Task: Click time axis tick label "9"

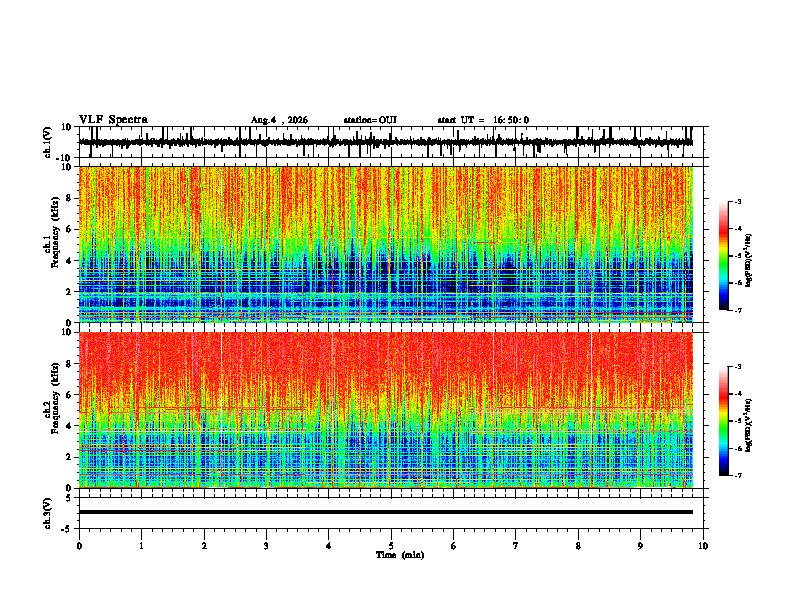Action: tap(640, 546)
